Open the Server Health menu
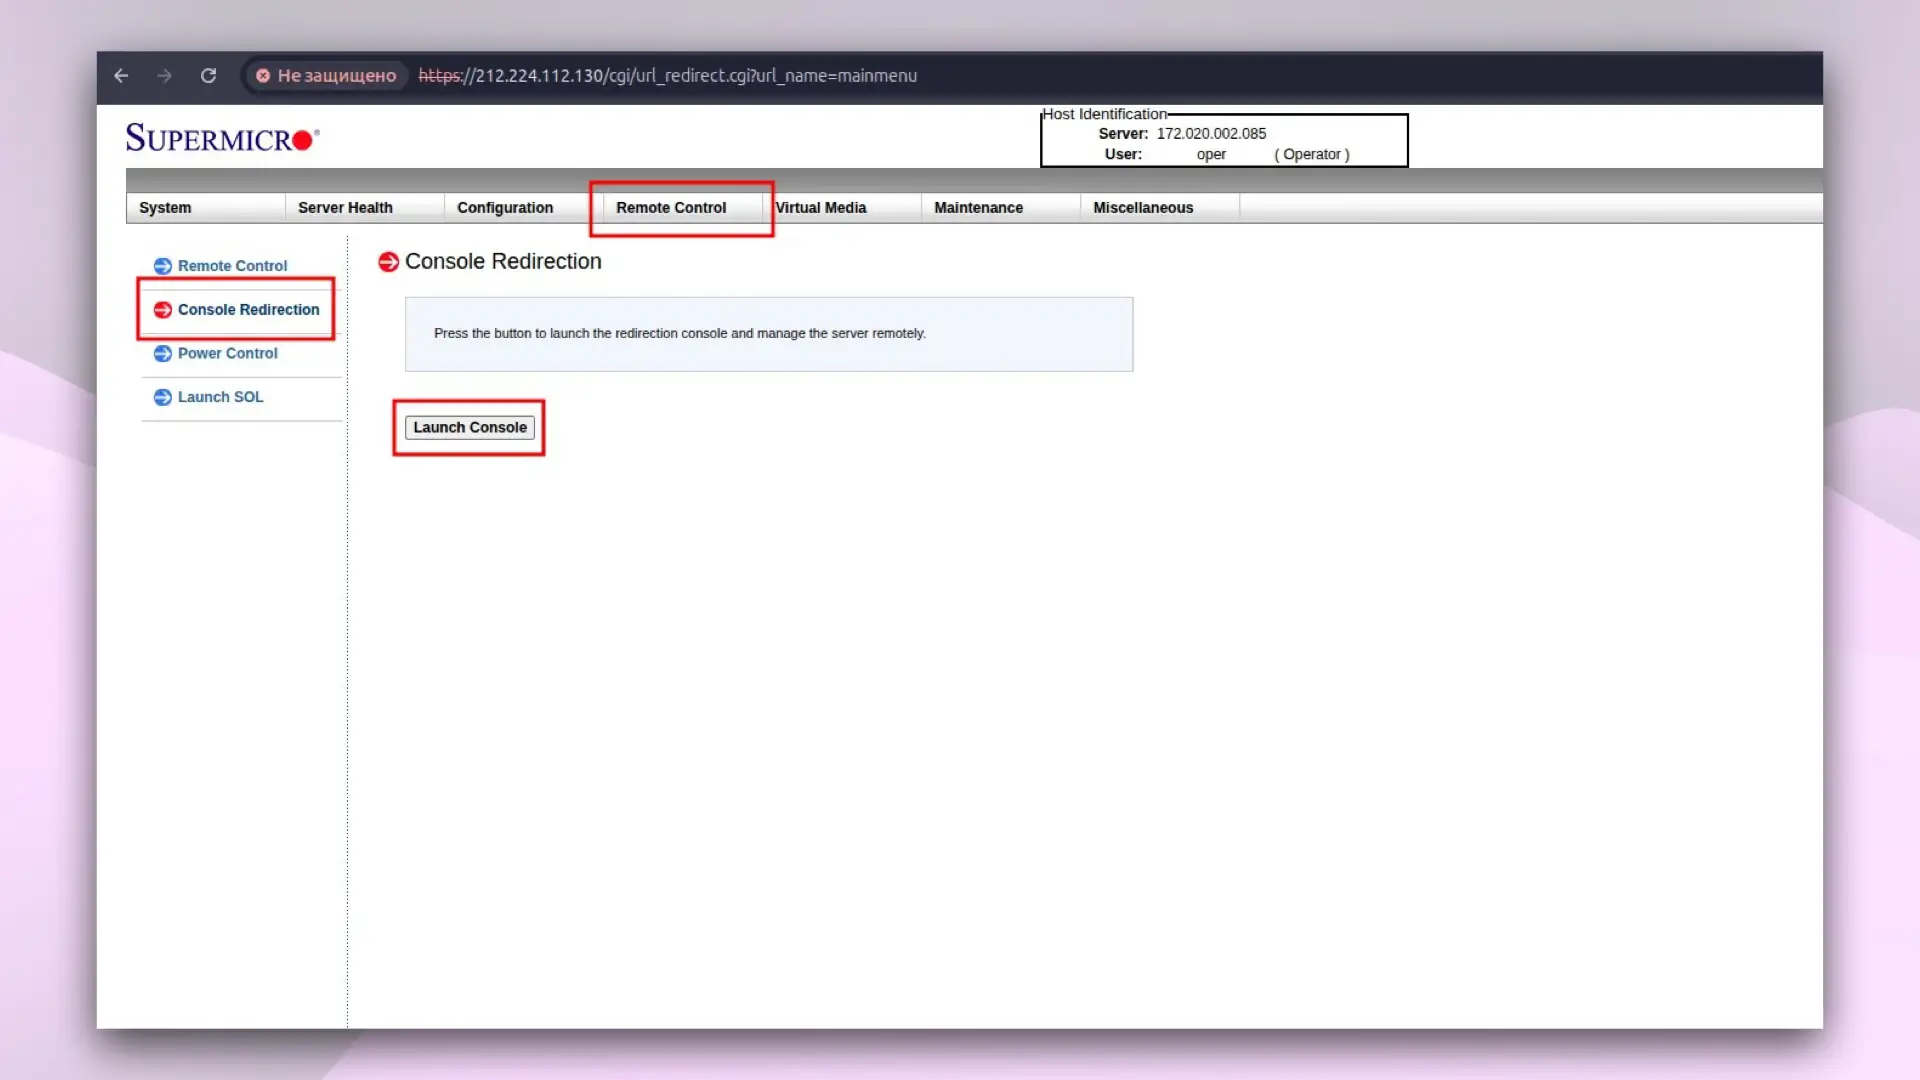 tap(345, 208)
